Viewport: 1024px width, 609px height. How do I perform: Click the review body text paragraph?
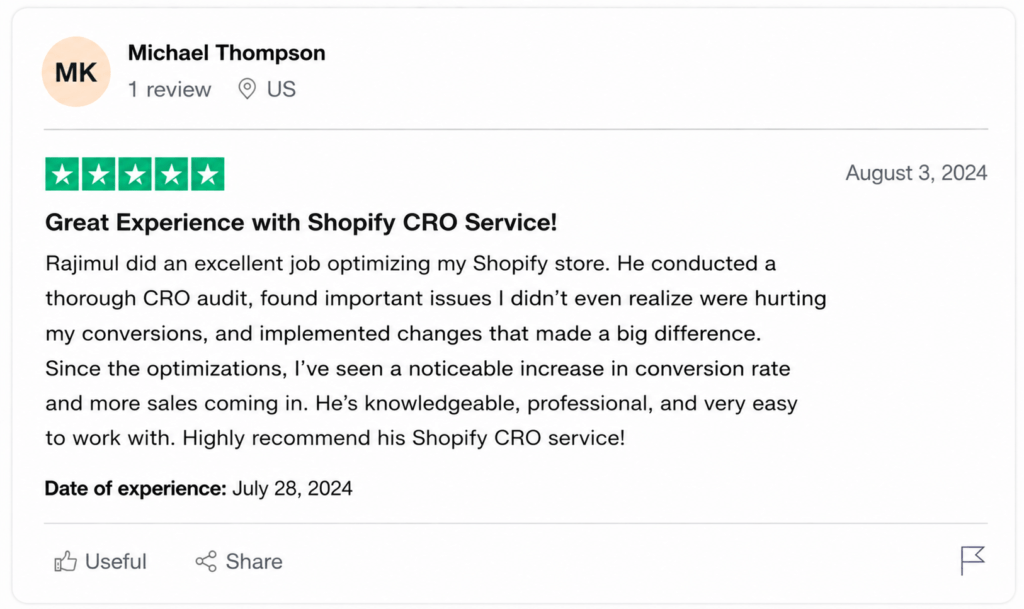436,351
